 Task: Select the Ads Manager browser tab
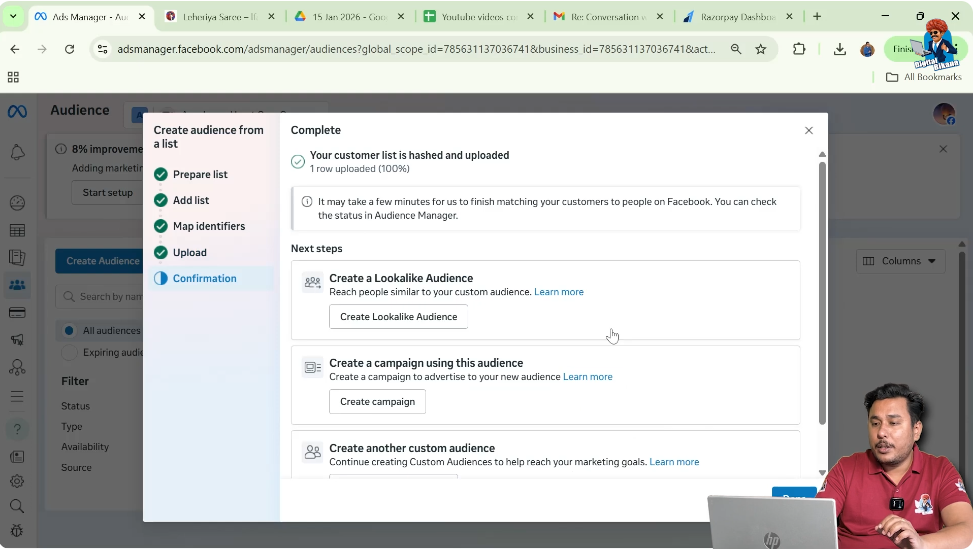pos(90,17)
